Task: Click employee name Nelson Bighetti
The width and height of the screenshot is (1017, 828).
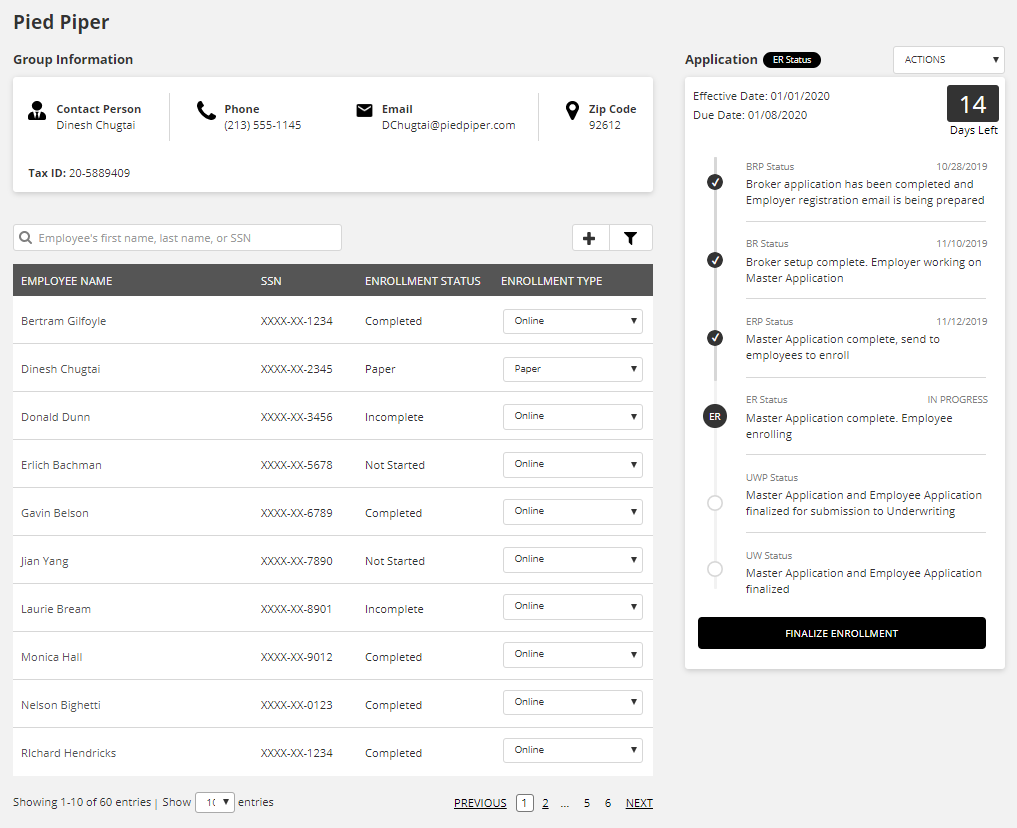Action: [60, 705]
